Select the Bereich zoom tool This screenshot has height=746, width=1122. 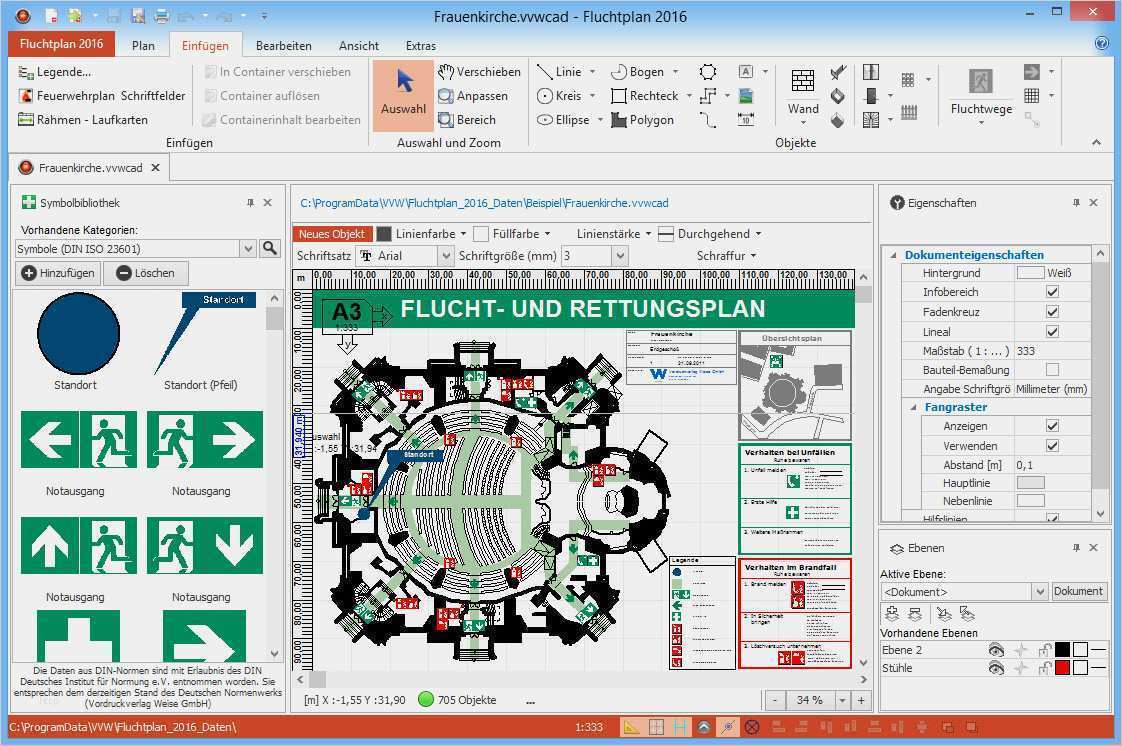[467, 119]
